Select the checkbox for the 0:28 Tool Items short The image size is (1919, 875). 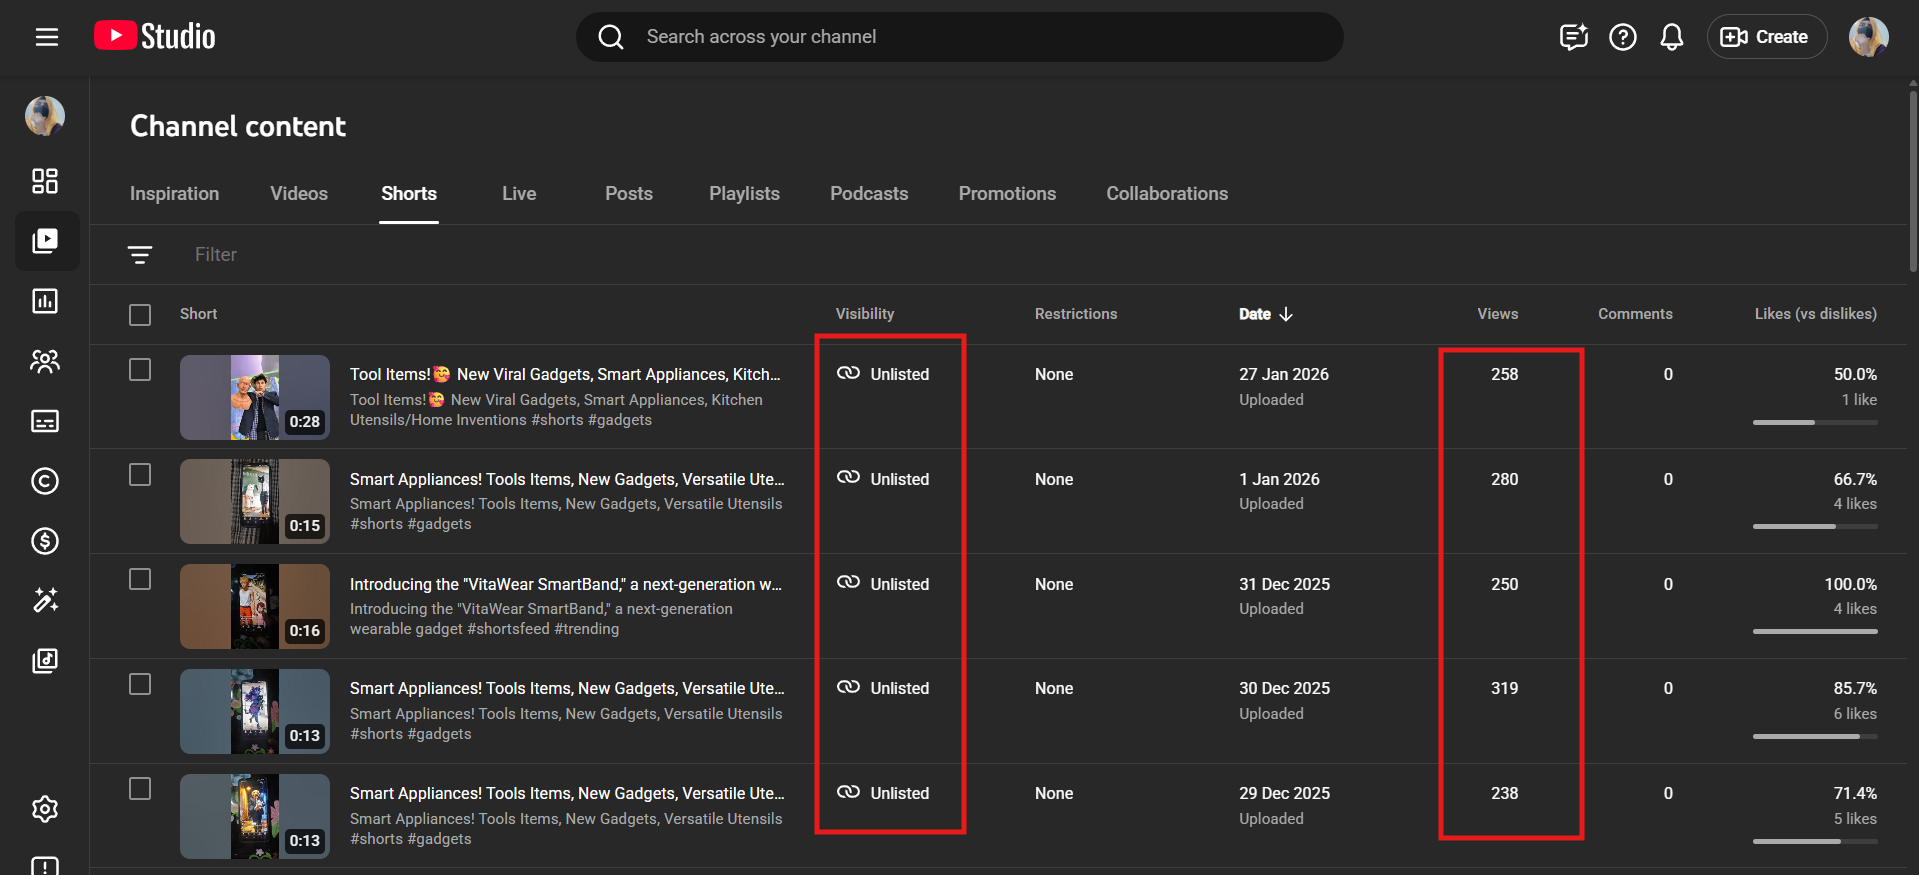coord(140,370)
